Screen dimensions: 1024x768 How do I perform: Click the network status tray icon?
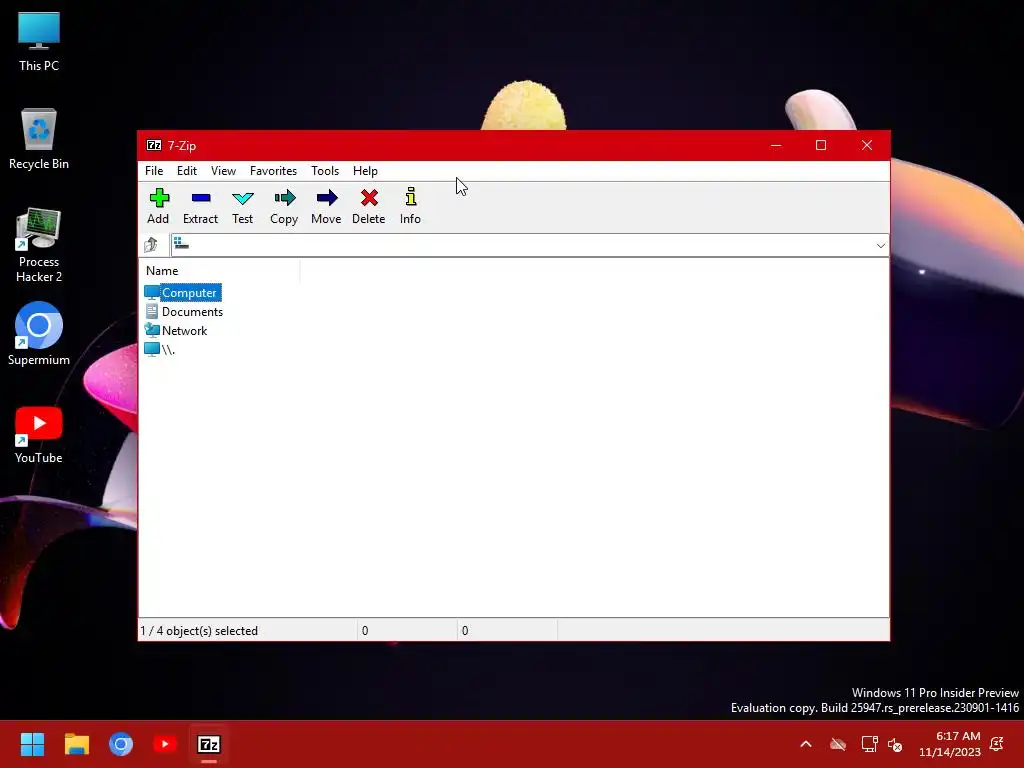pos(869,744)
